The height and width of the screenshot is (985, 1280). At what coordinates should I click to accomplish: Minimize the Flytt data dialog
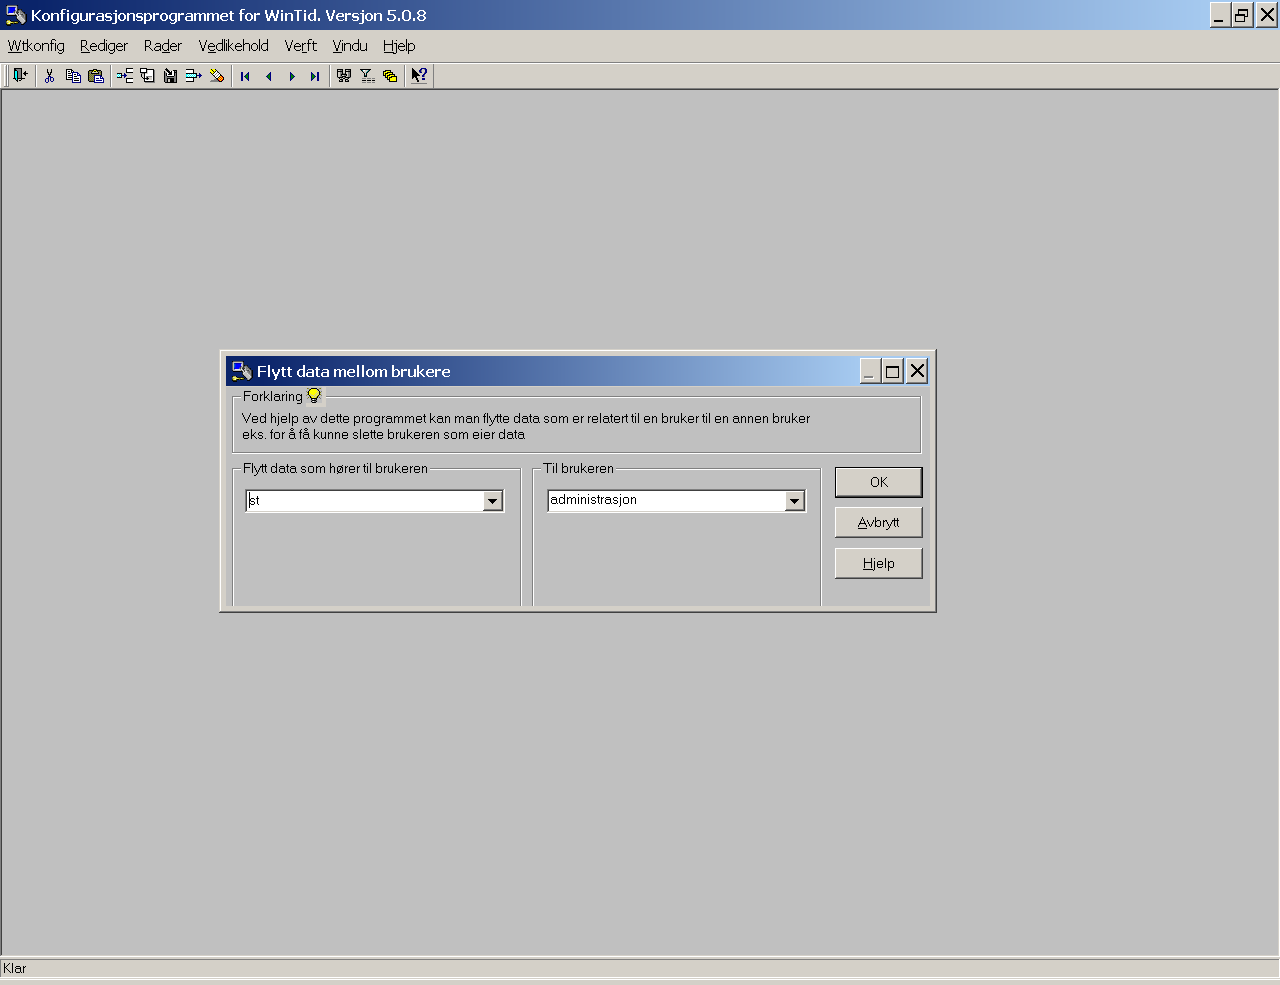tap(869, 371)
